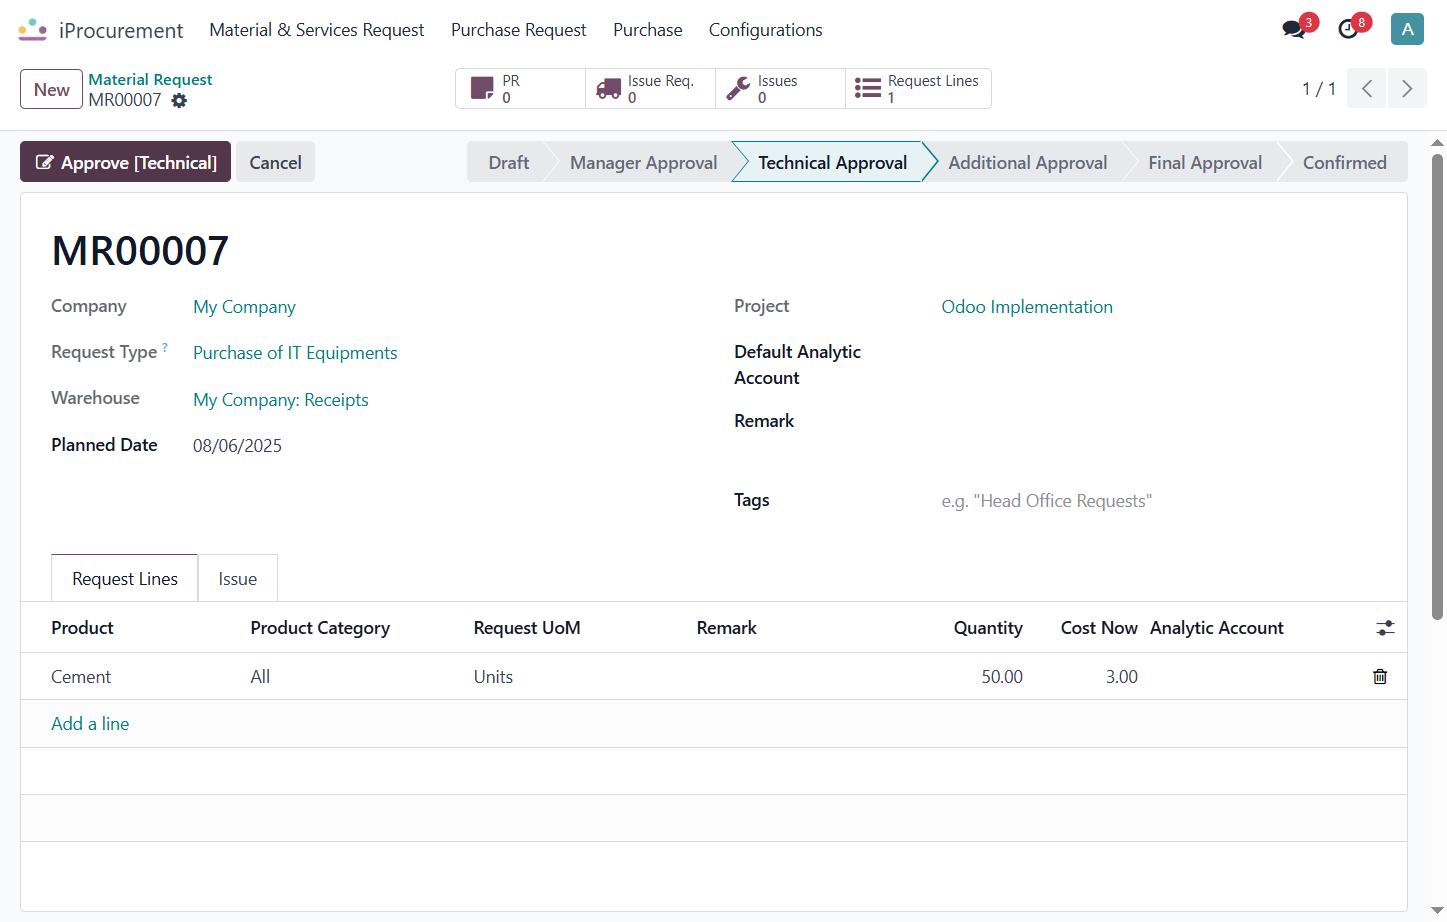Open the Purchase of IT Equipments link
The image size is (1447, 922).
[x=295, y=353]
